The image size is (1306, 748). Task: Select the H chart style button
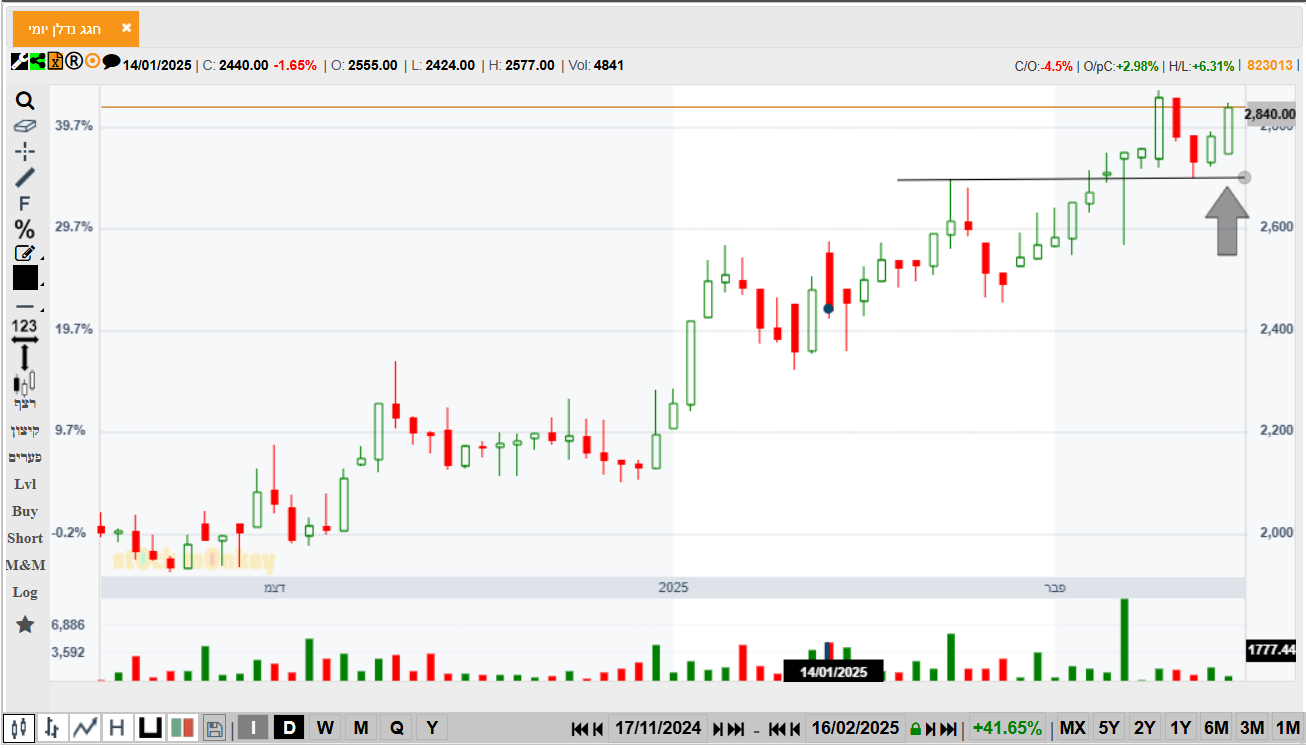pos(117,728)
